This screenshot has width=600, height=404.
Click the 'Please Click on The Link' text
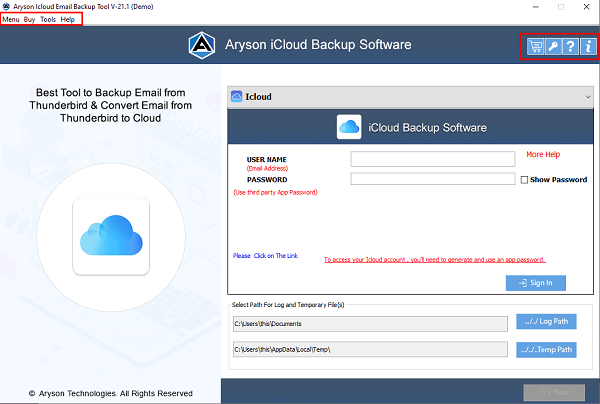click(265, 256)
